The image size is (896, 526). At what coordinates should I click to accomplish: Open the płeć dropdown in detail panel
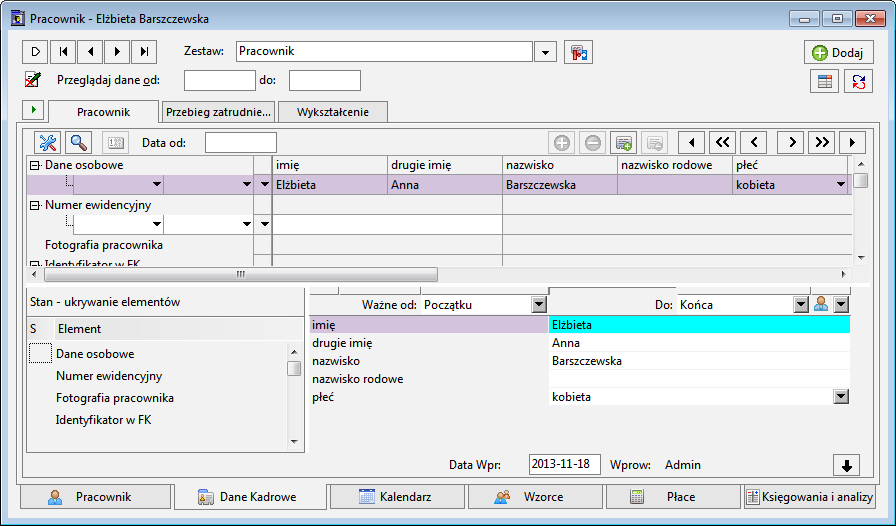pyautogui.click(x=841, y=397)
